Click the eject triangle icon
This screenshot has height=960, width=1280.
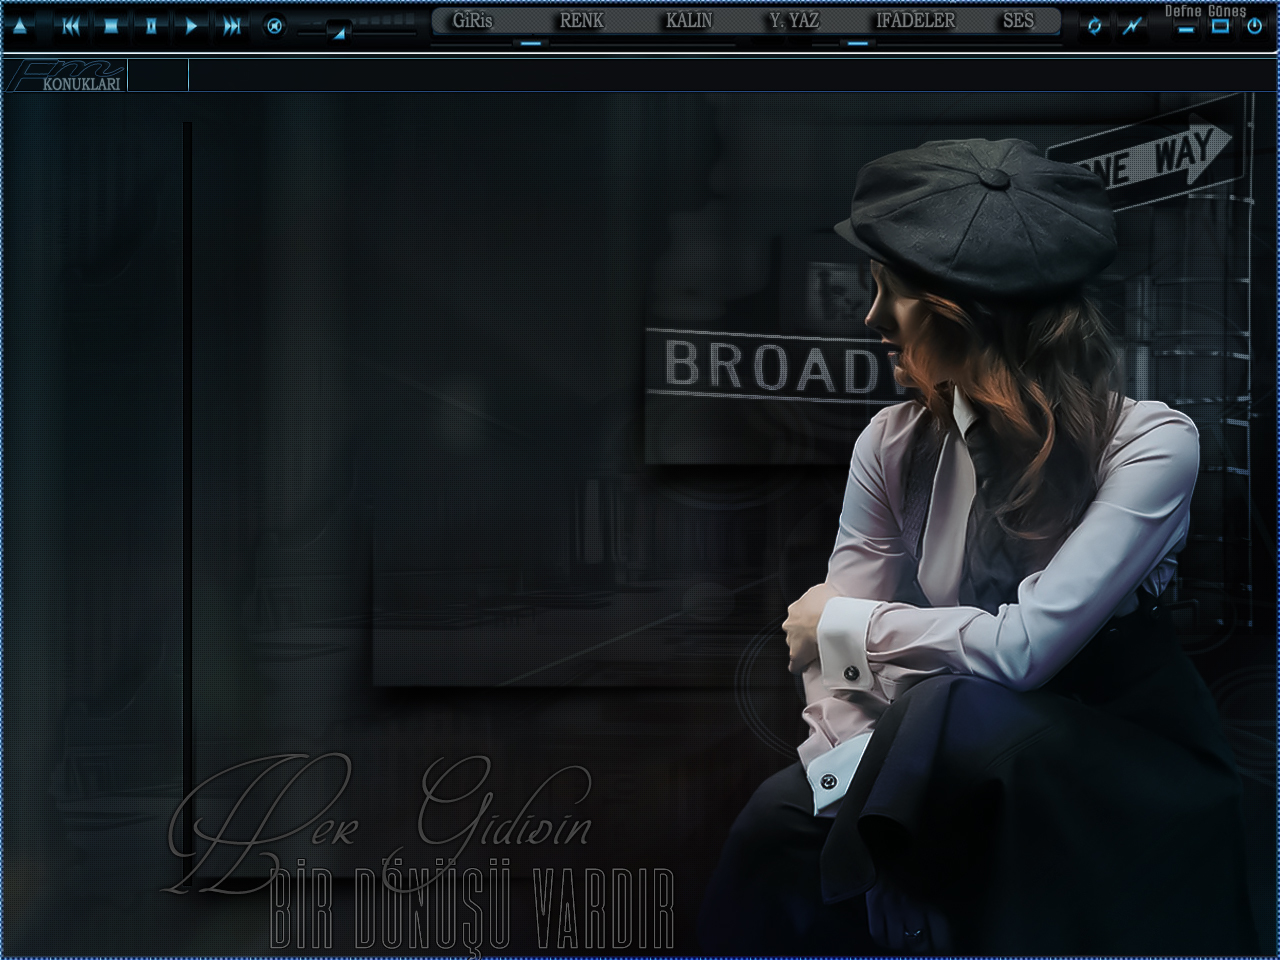point(19,27)
